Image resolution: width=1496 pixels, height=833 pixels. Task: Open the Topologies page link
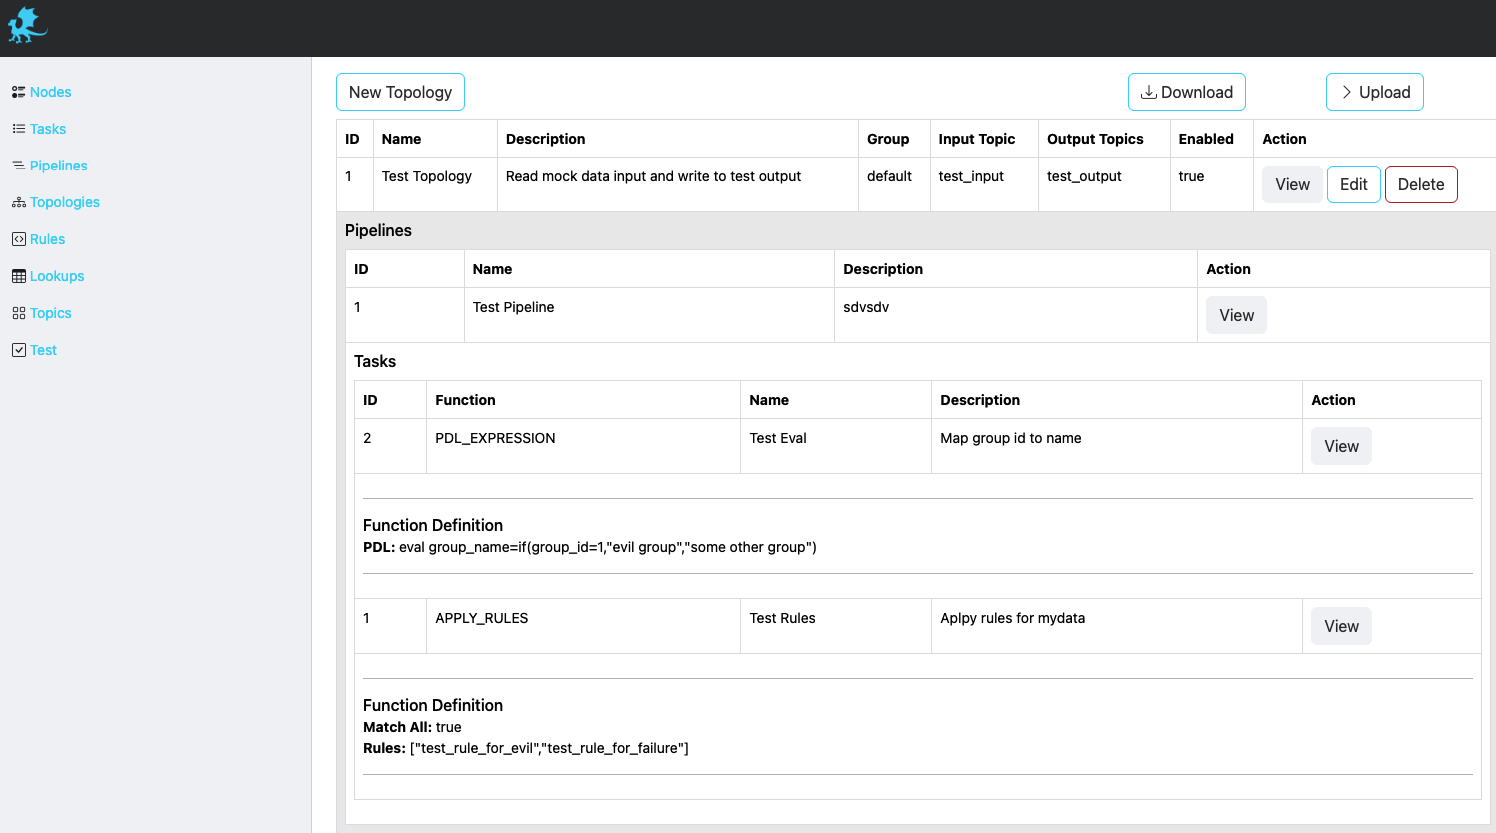[65, 202]
